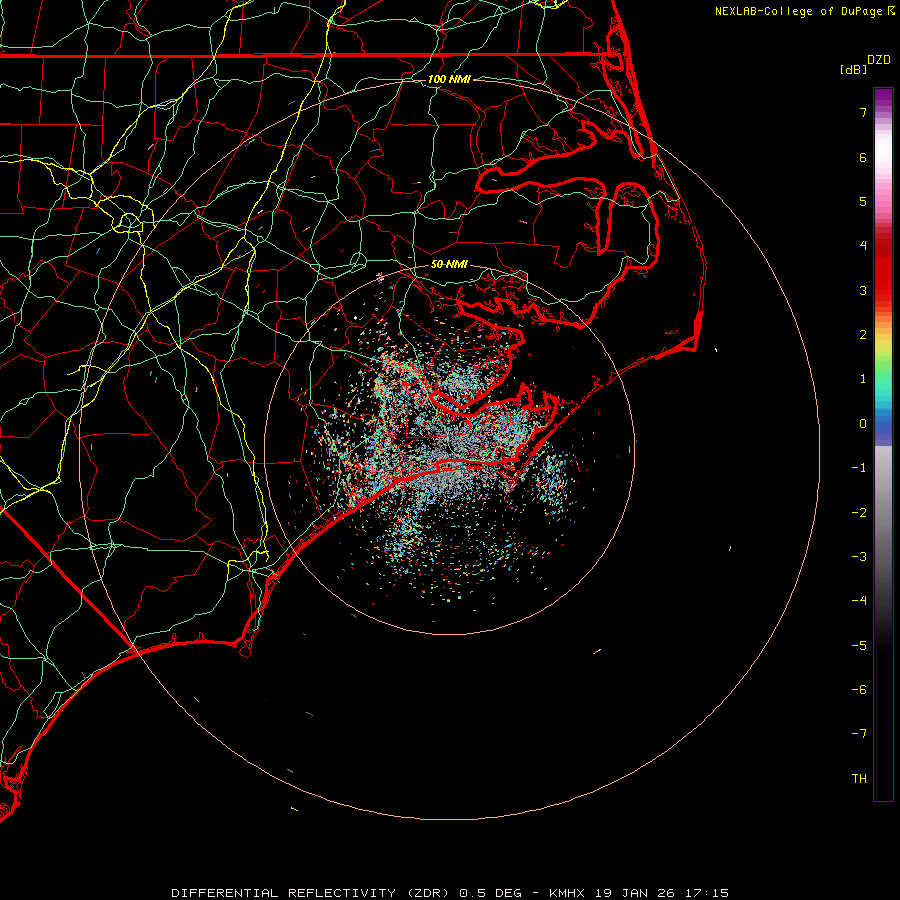Image resolution: width=900 pixels, height=900 pixels.
Task: Click the 100 NMI range ring label
Action: 449,79
